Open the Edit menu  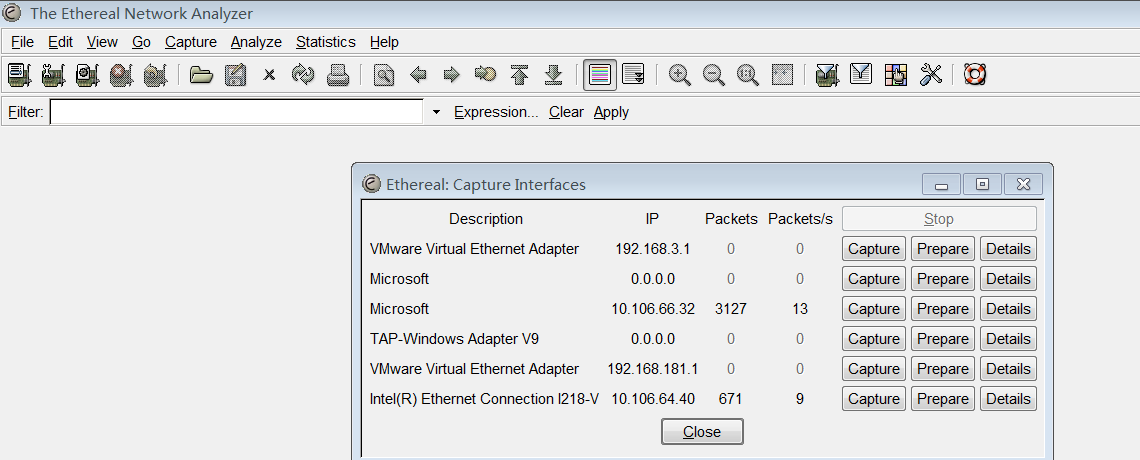click(x=60, y=42)
